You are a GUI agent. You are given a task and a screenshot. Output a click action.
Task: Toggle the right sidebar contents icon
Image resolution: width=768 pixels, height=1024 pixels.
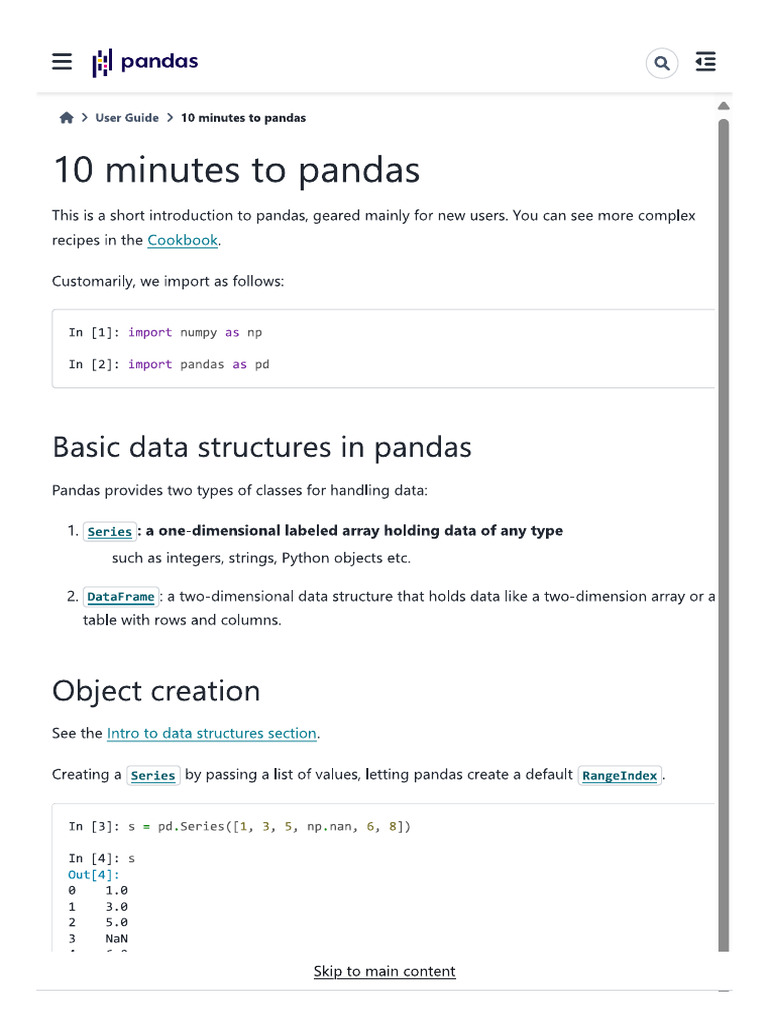(x=706, y=62)
